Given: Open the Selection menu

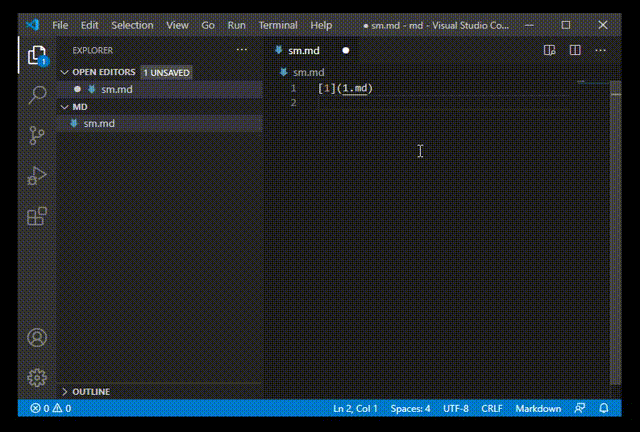Looking at the screenshot, I should coord(132,25).
